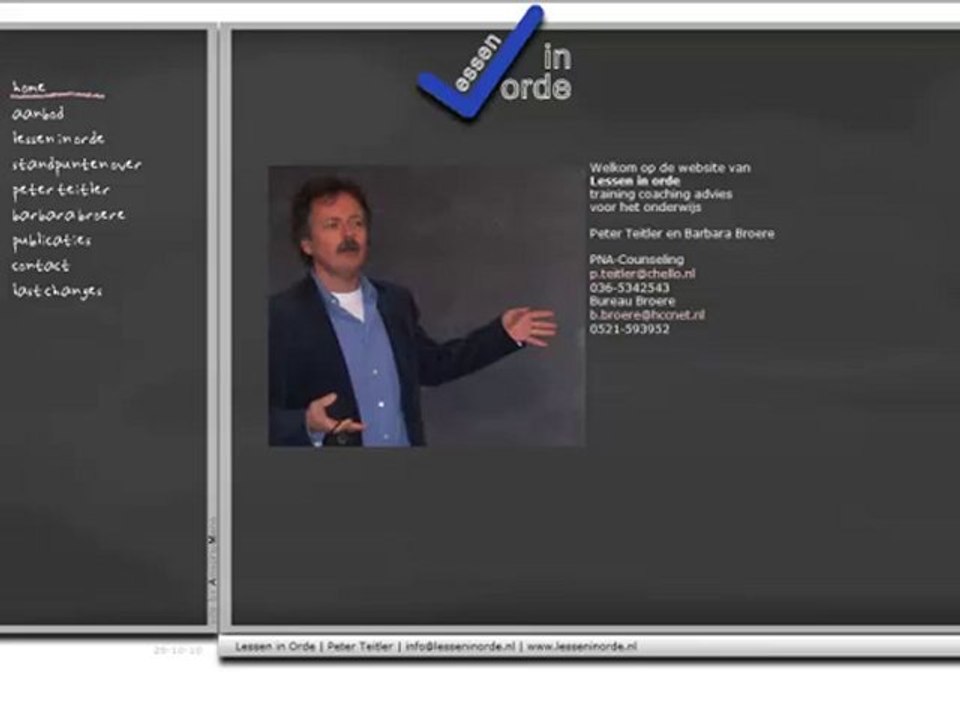Click 'voor het onderwijs' line
Image resolution: width=960 pixels, height=720 pixels.
click(645, 207)
